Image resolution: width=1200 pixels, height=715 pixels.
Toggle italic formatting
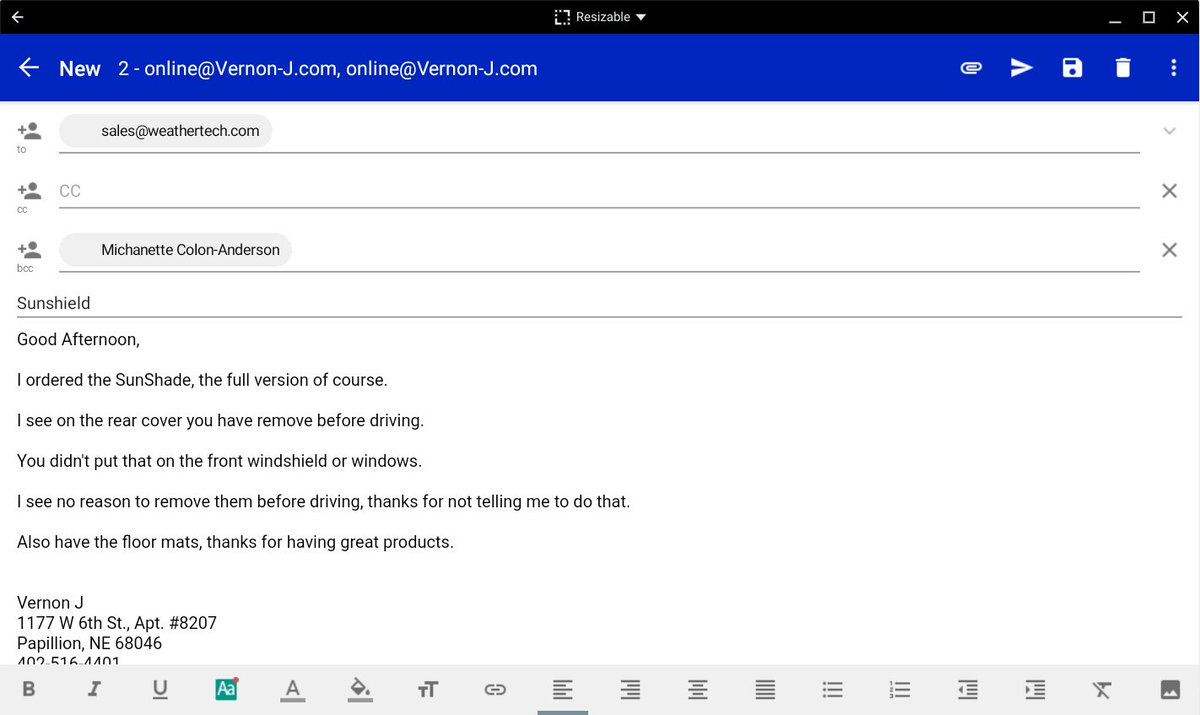click(94, 689)
